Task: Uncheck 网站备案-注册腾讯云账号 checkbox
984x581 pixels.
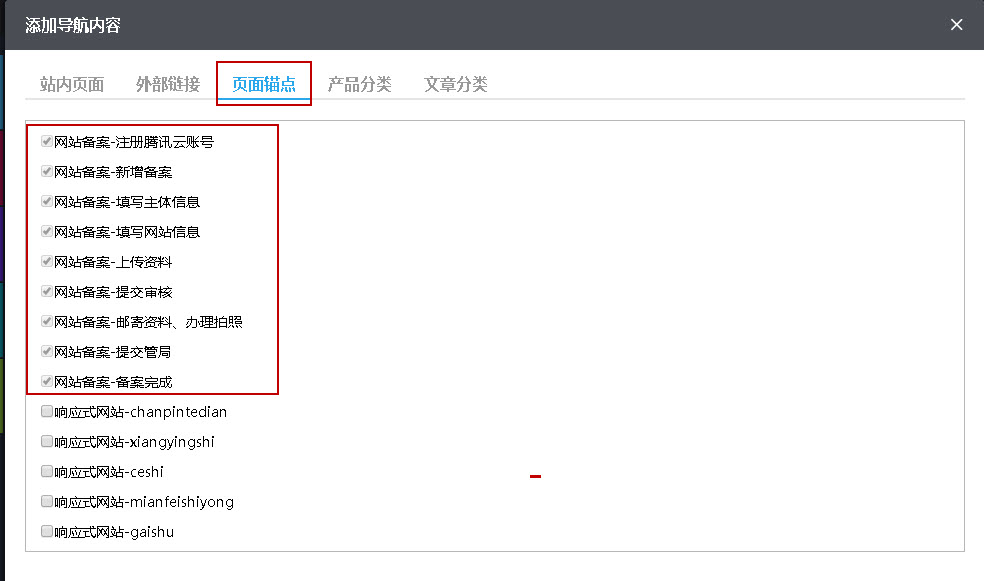Action: tap(47, 141)
